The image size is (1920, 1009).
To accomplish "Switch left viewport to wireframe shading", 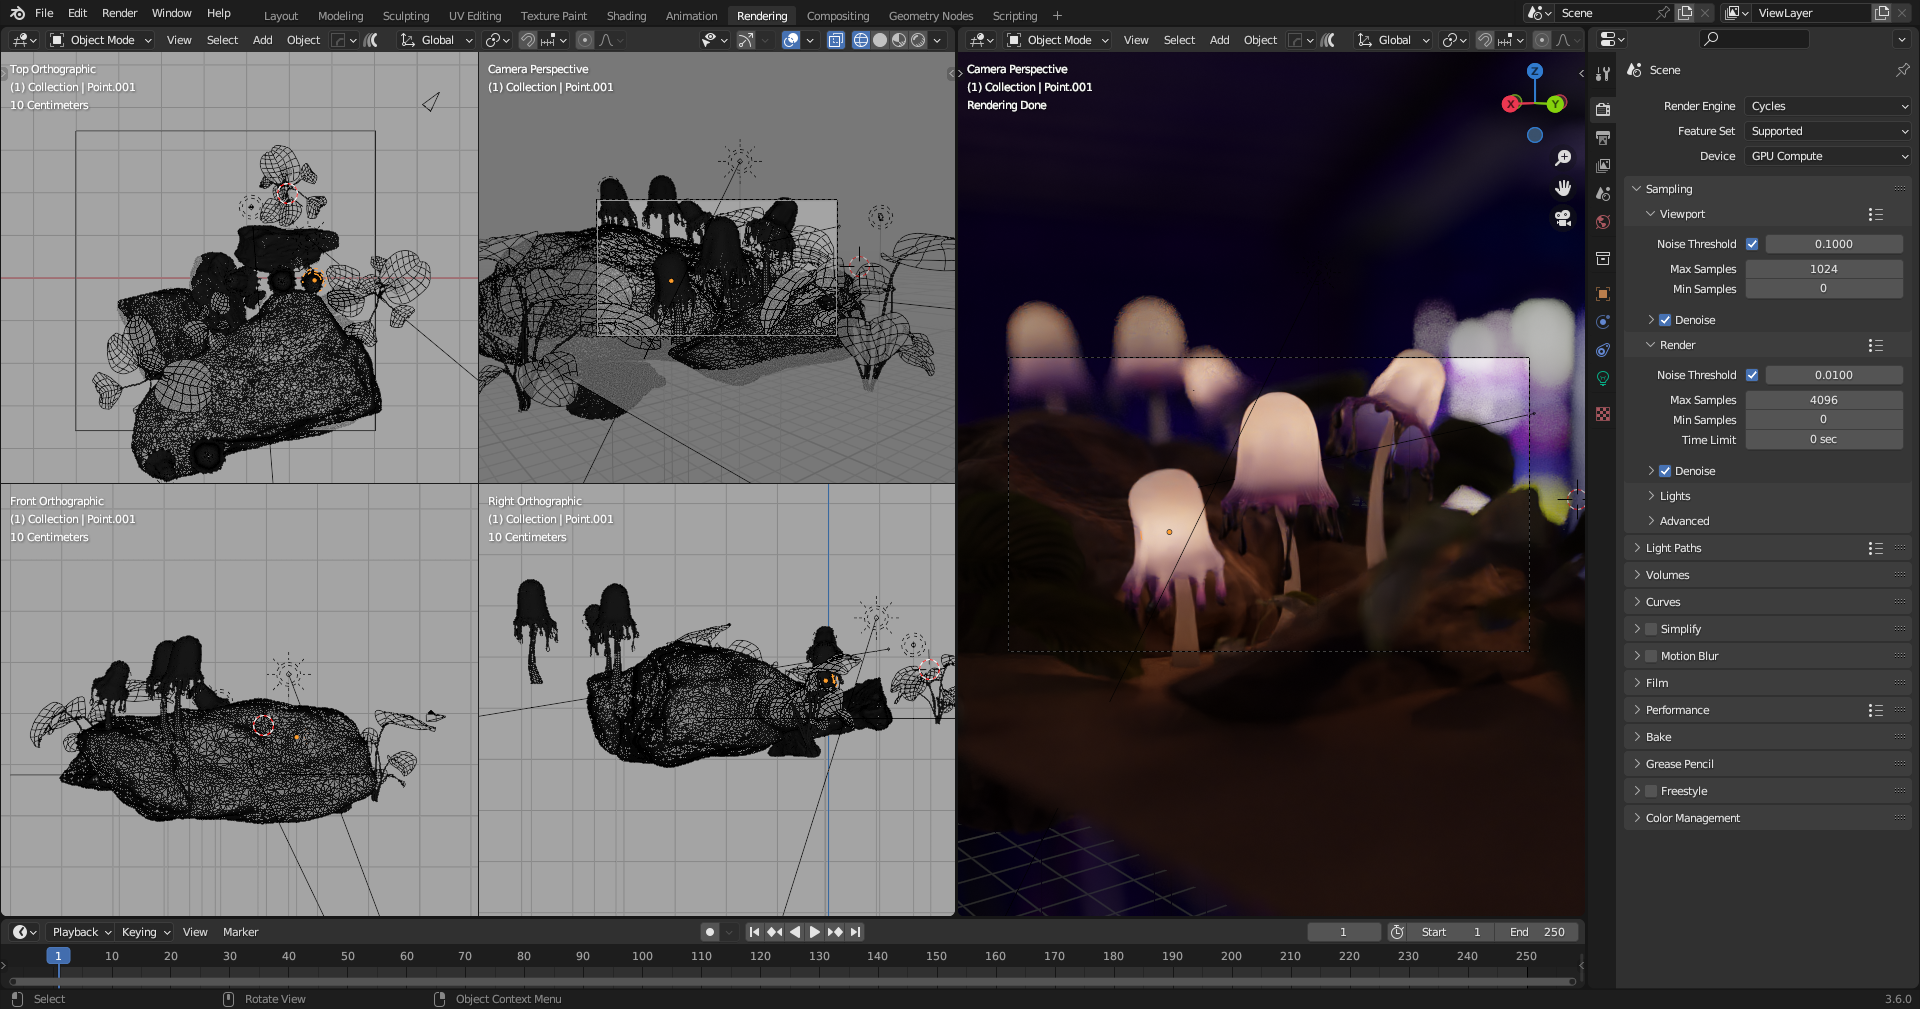I will (x=860, y=40).
